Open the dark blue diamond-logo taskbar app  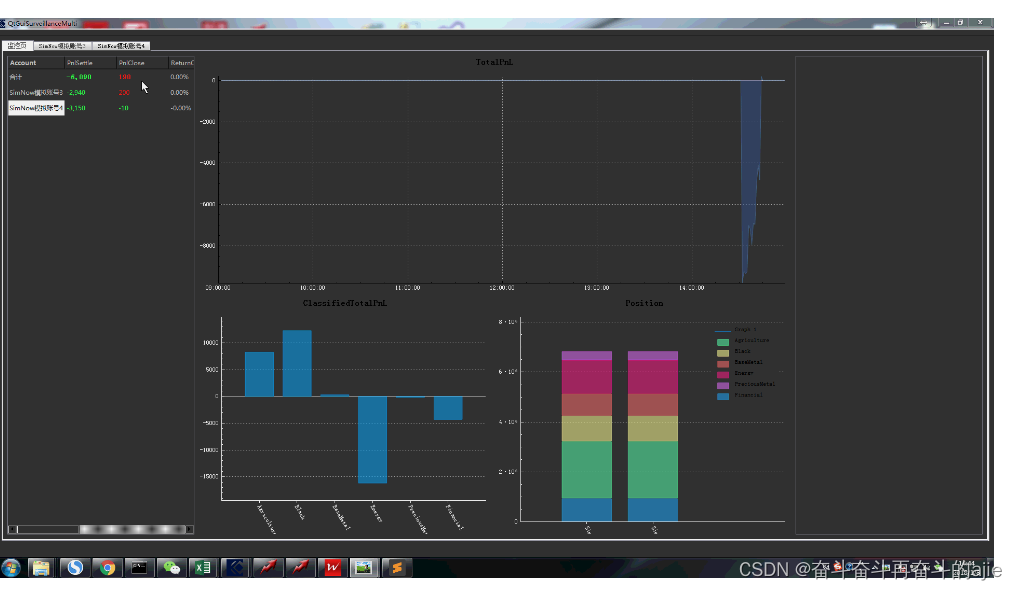[235, 568]
